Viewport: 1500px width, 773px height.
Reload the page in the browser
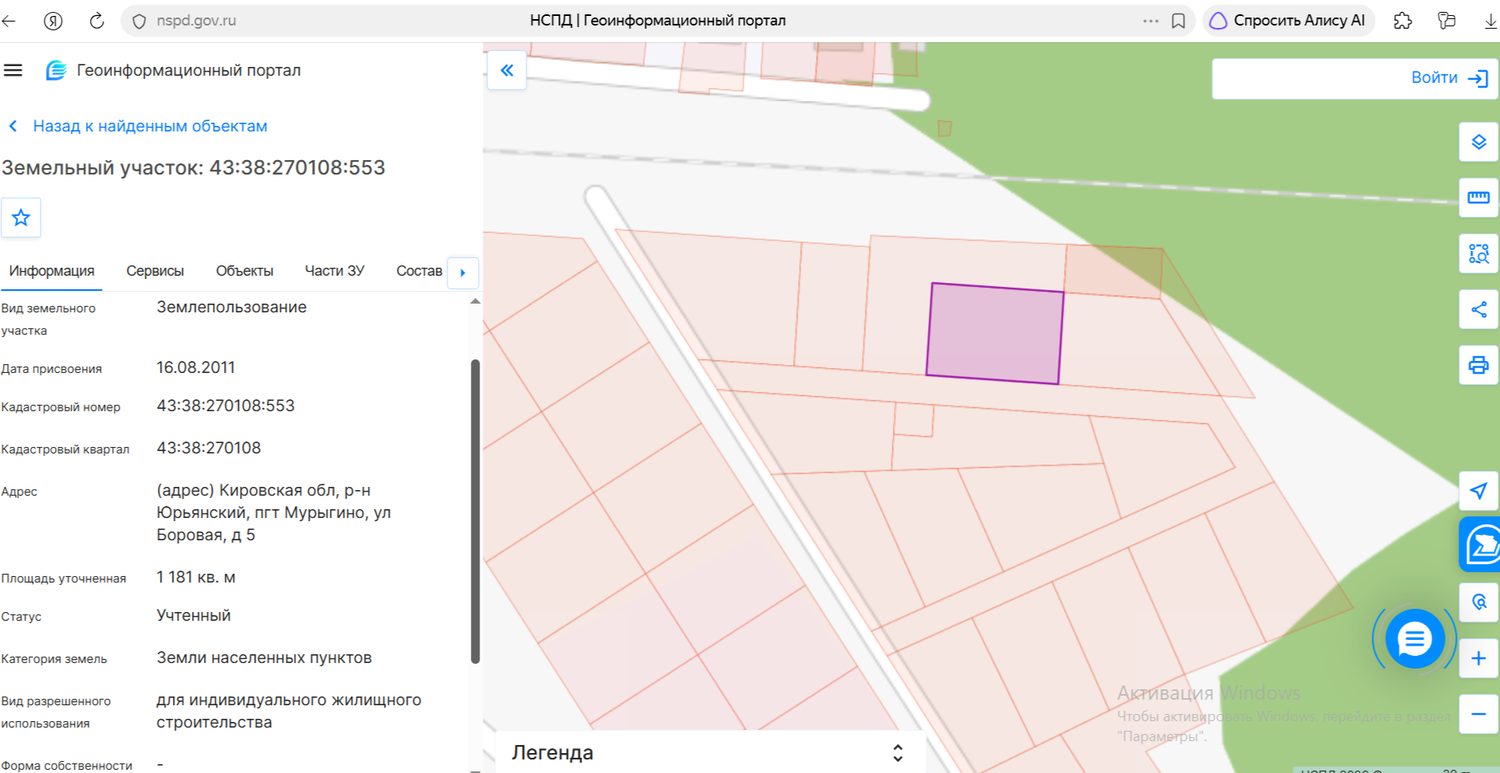pyautogui.click(x=97, y=20)
